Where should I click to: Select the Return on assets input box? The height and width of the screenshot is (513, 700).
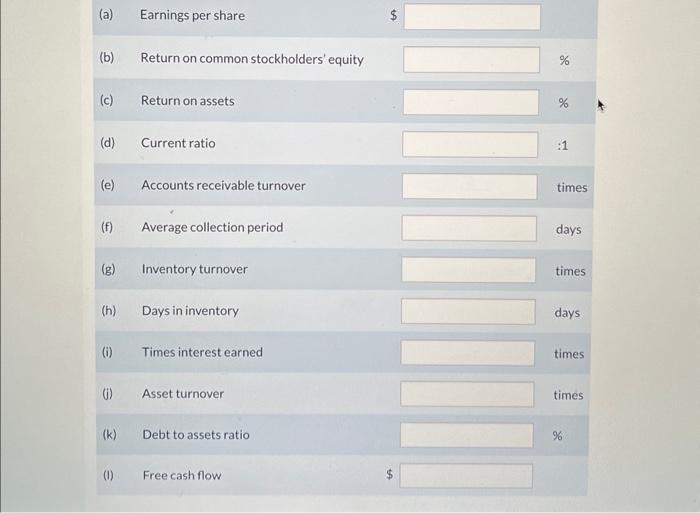pyautogui.click(x=471, y=102)
